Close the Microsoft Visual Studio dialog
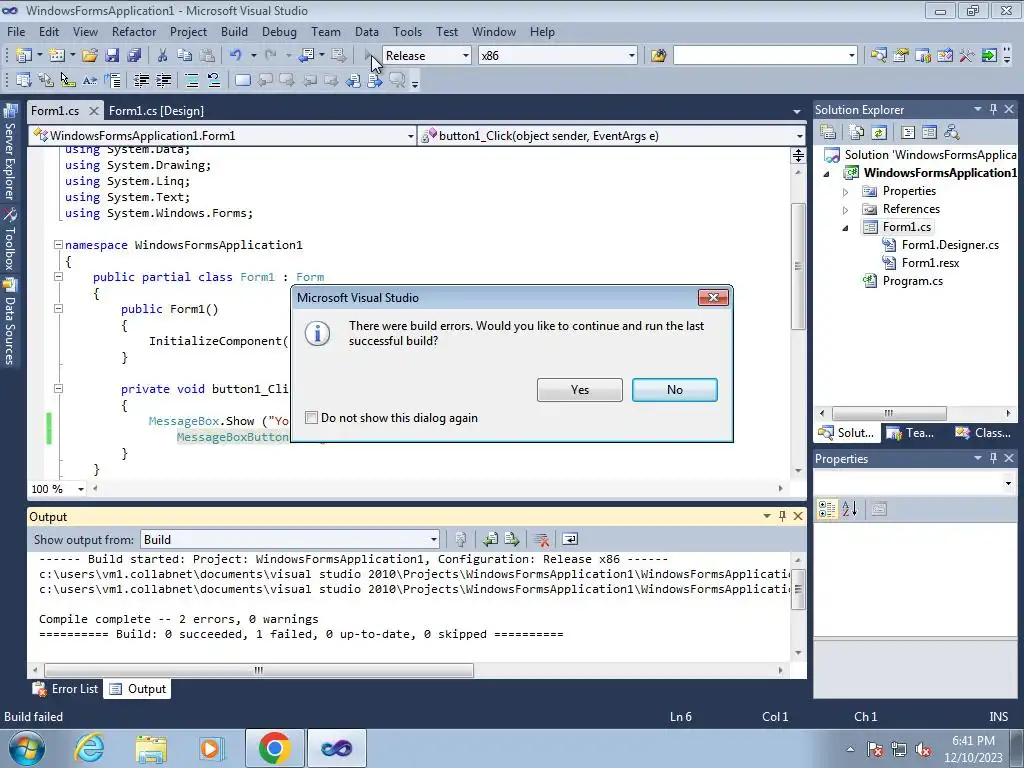1024x768 pixels. (713, 298)
